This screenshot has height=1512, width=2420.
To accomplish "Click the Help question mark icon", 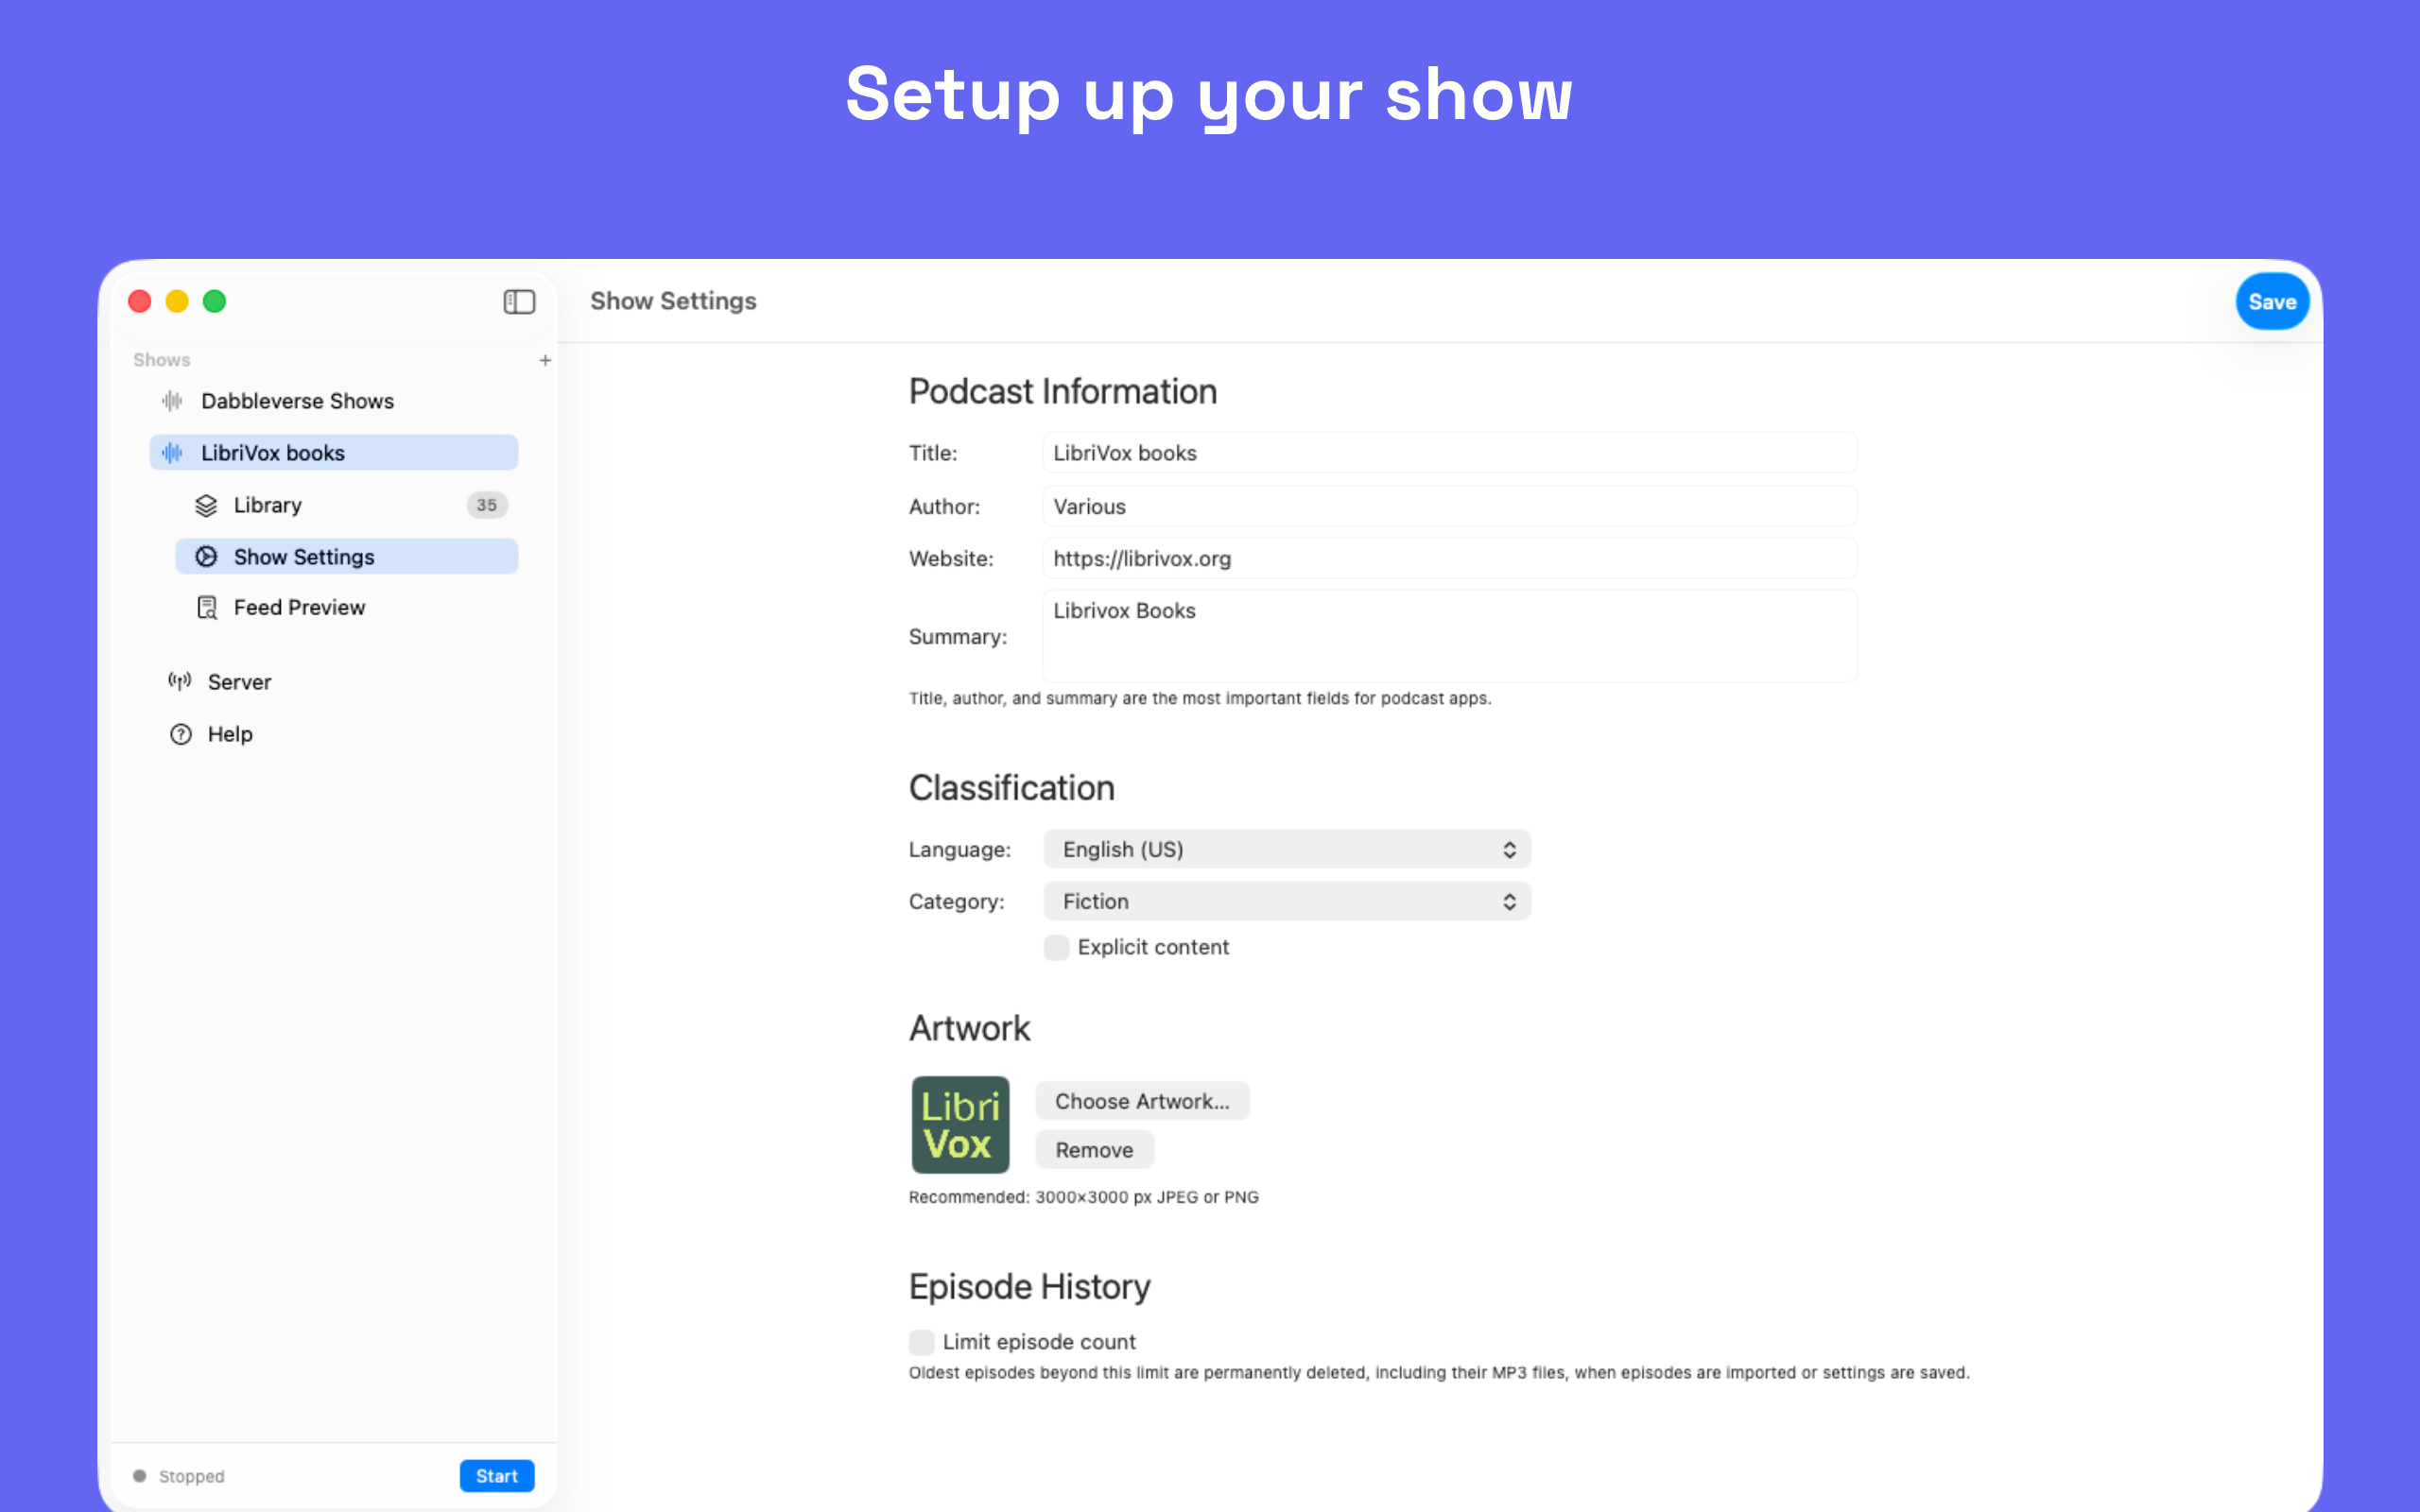I will click(x=180, y=734).
